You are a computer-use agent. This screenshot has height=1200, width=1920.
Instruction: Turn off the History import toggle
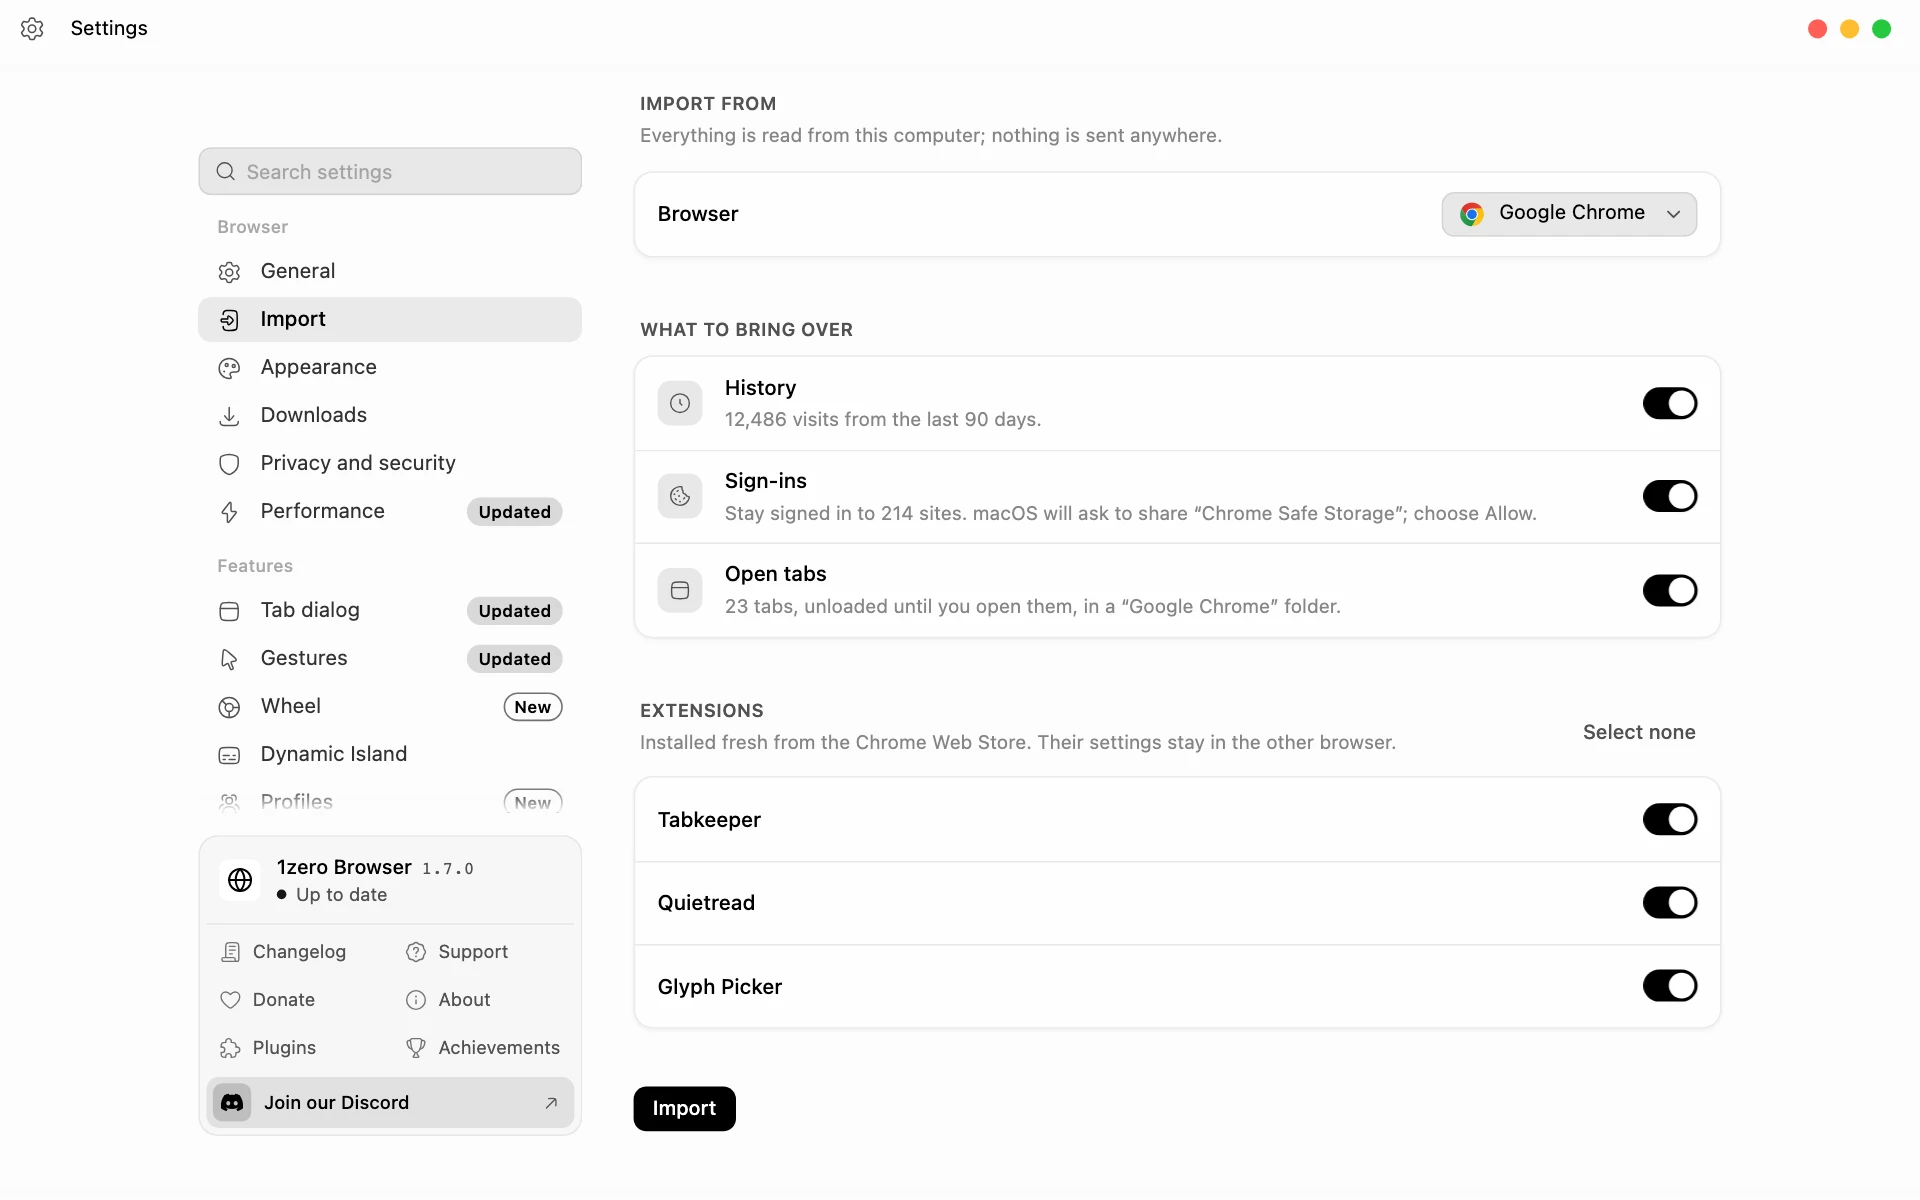pos(1670,403)
